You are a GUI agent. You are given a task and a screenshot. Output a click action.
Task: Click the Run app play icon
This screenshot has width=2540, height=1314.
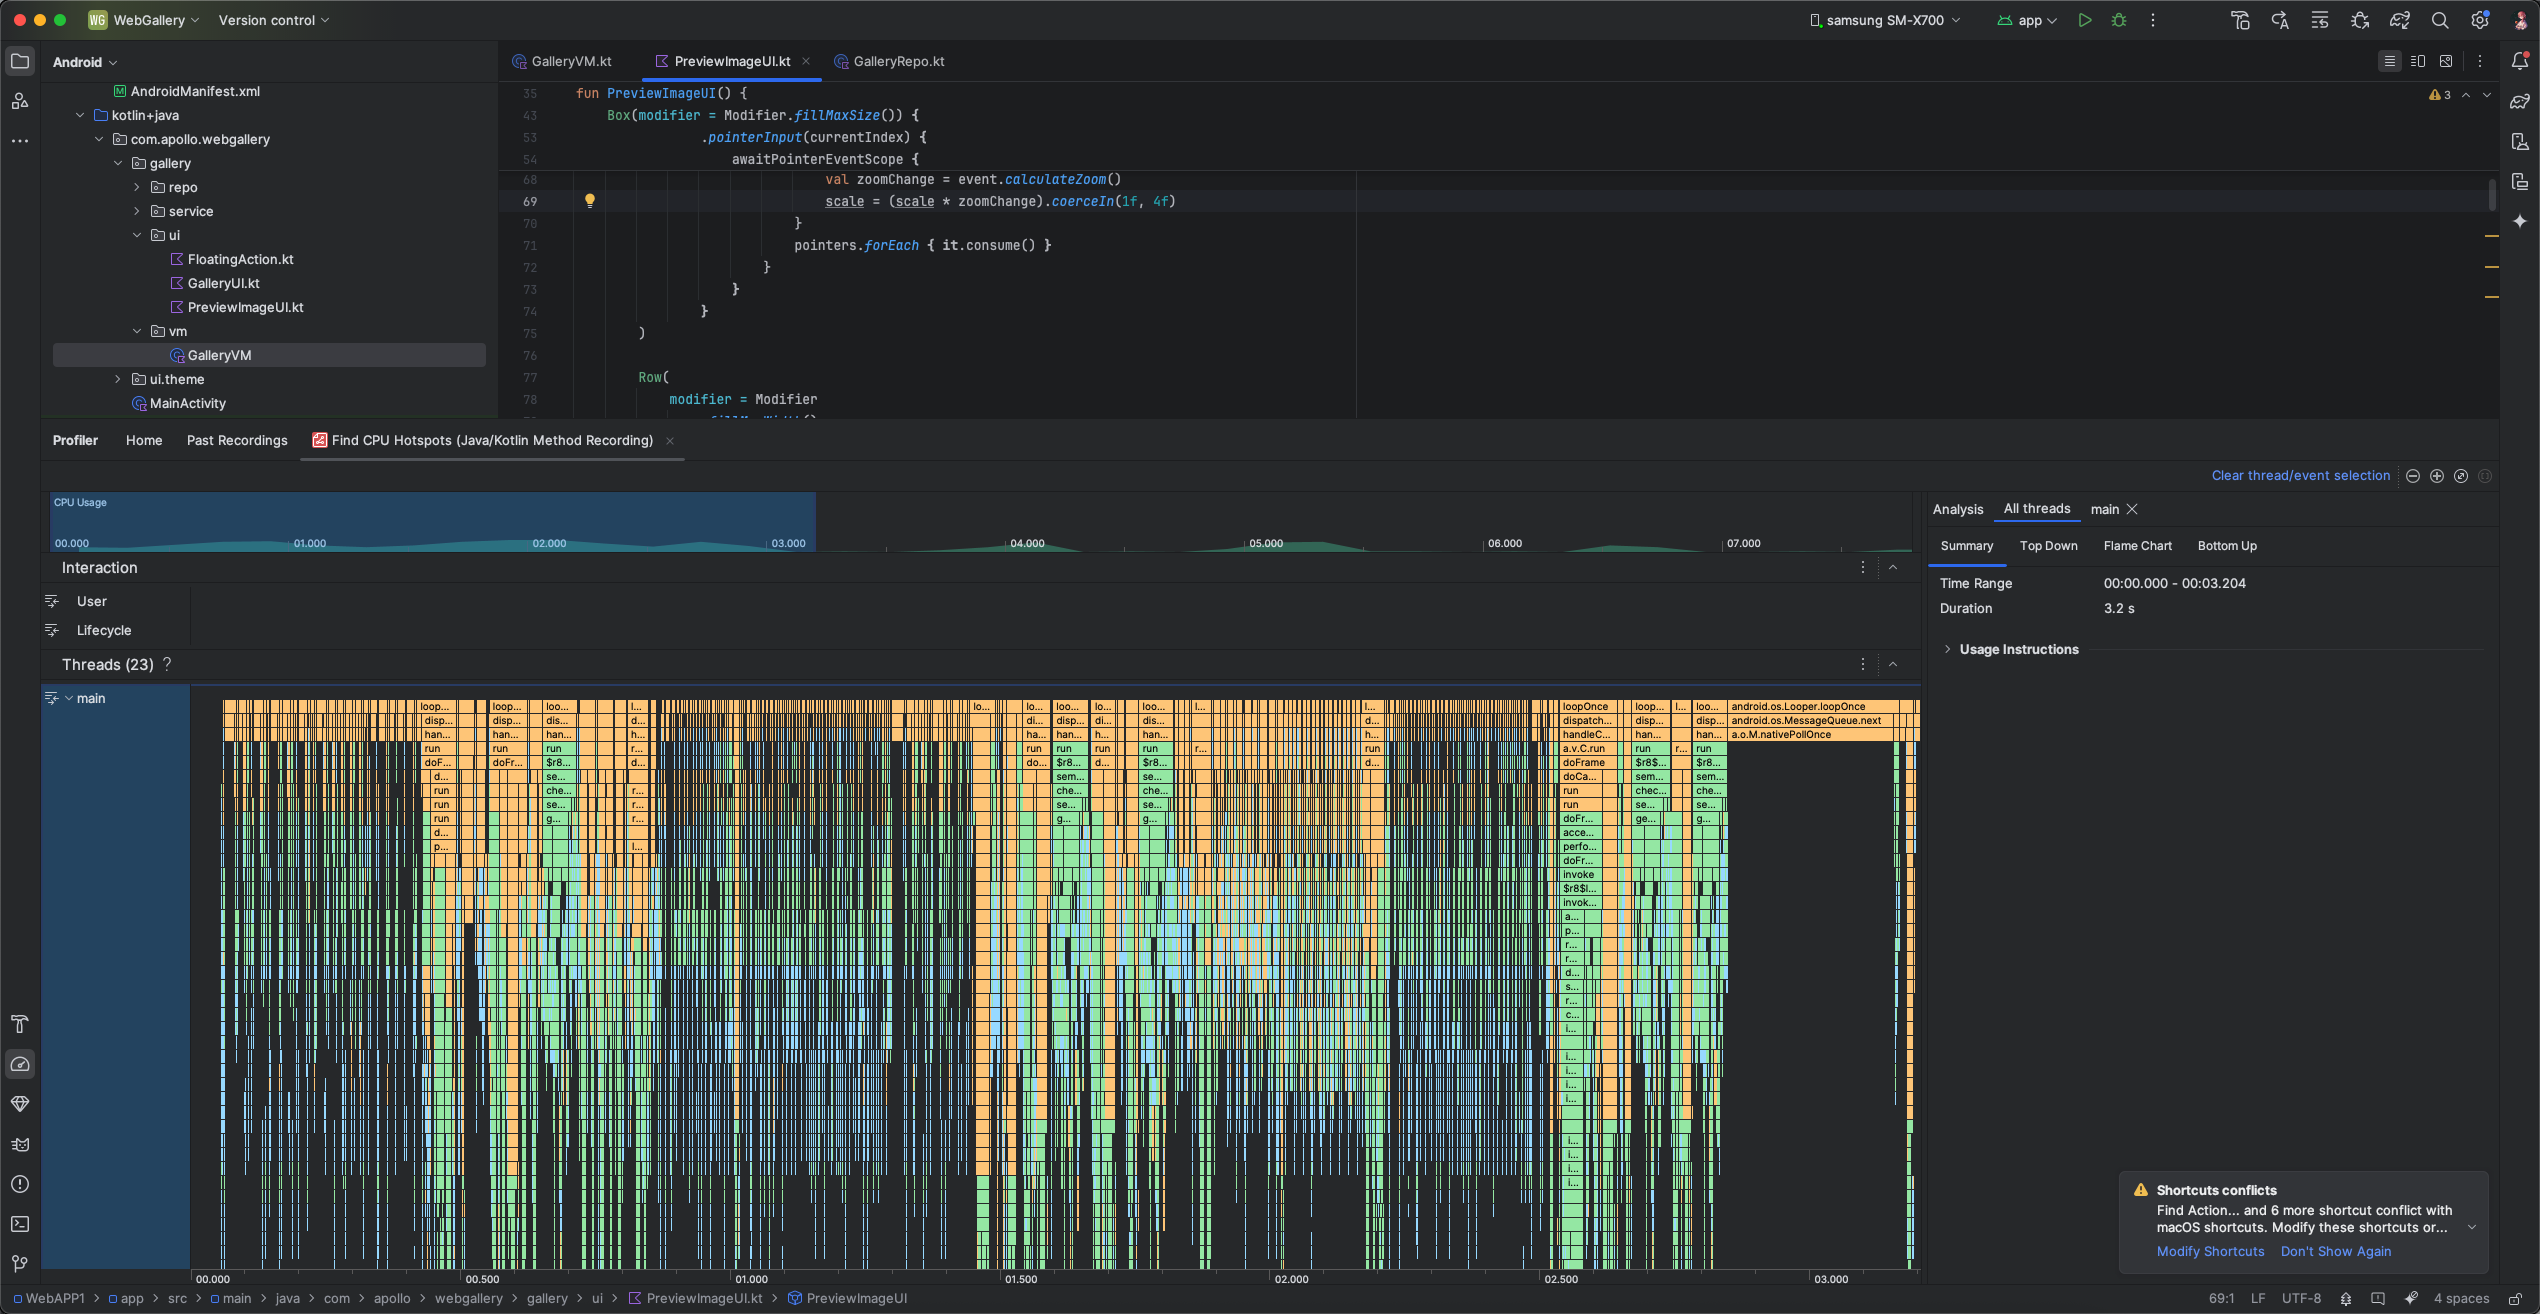2084,20
